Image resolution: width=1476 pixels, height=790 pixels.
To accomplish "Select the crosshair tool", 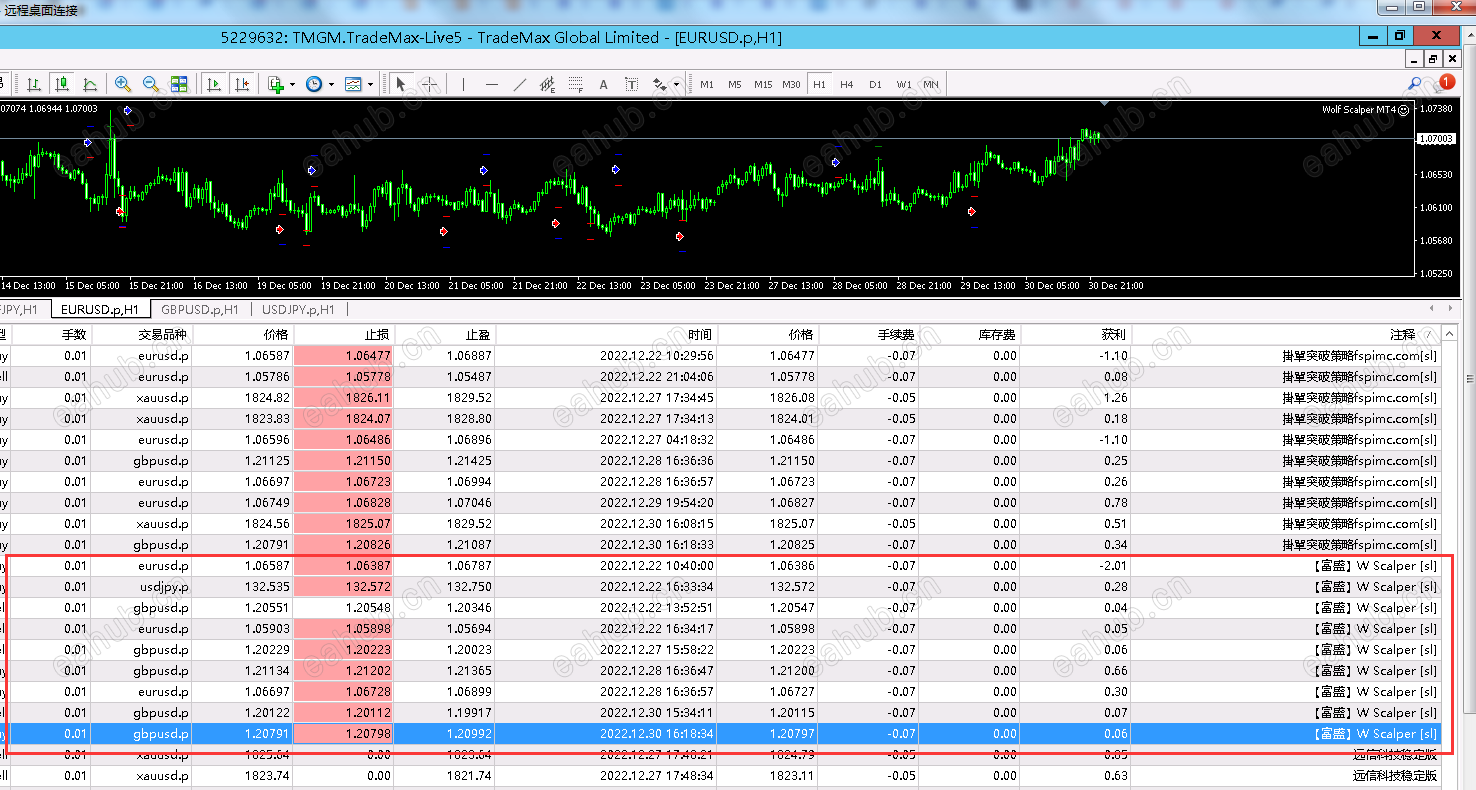I will [429, 84].
